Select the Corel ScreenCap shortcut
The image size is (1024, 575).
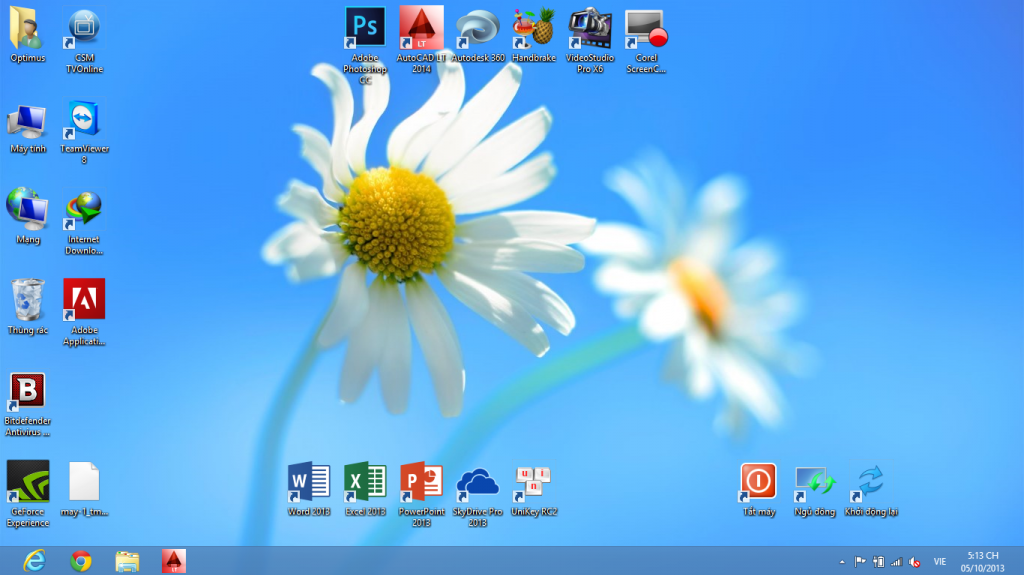coord(645,28)
